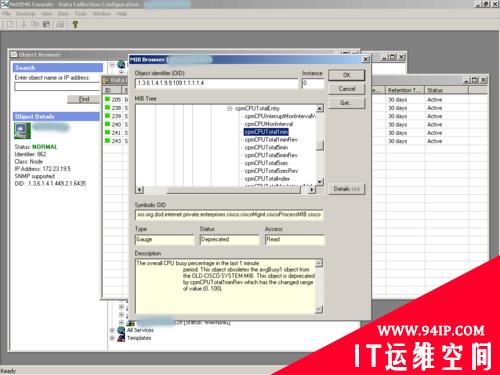
Task: Click the green status square for item 205
Action: click(x=107, y=99)
